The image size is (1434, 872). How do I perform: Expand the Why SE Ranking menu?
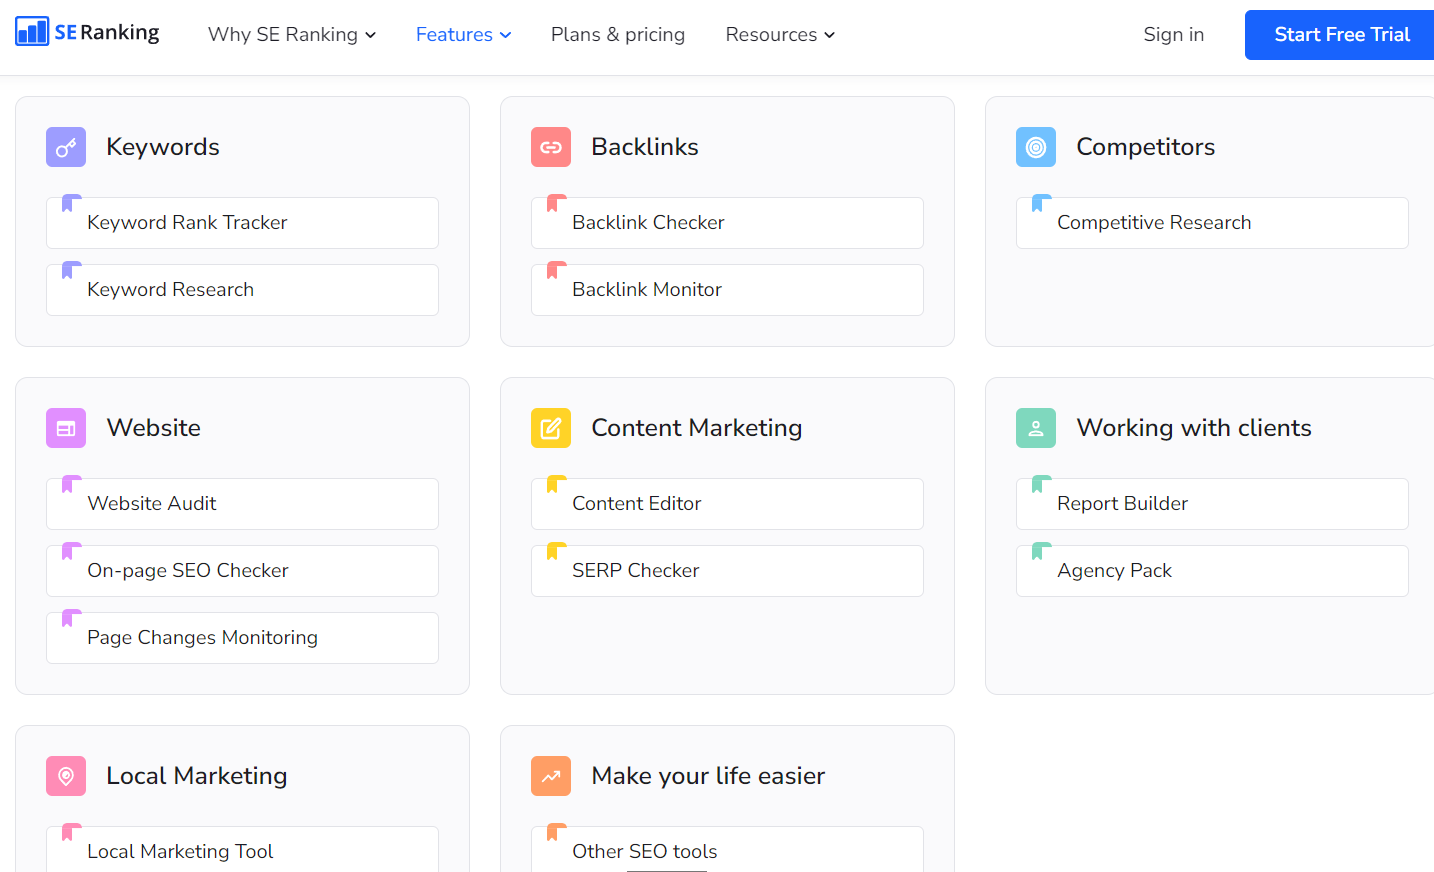coord(291,34)
